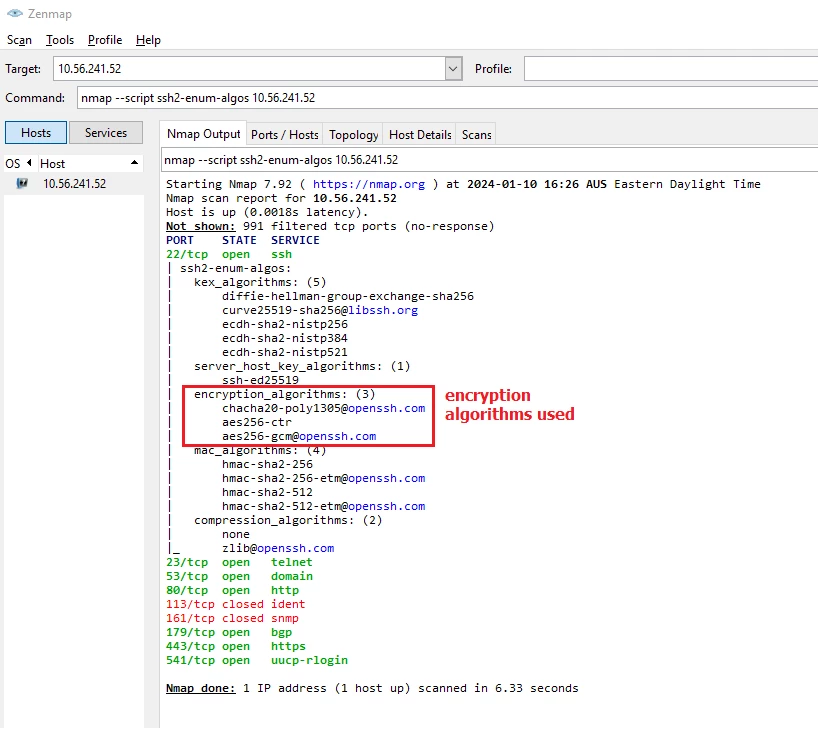The height and width of the screenshot is (732, 818).
Task: Click openssh.com link after zlib
Action: [x=295, y=548]
